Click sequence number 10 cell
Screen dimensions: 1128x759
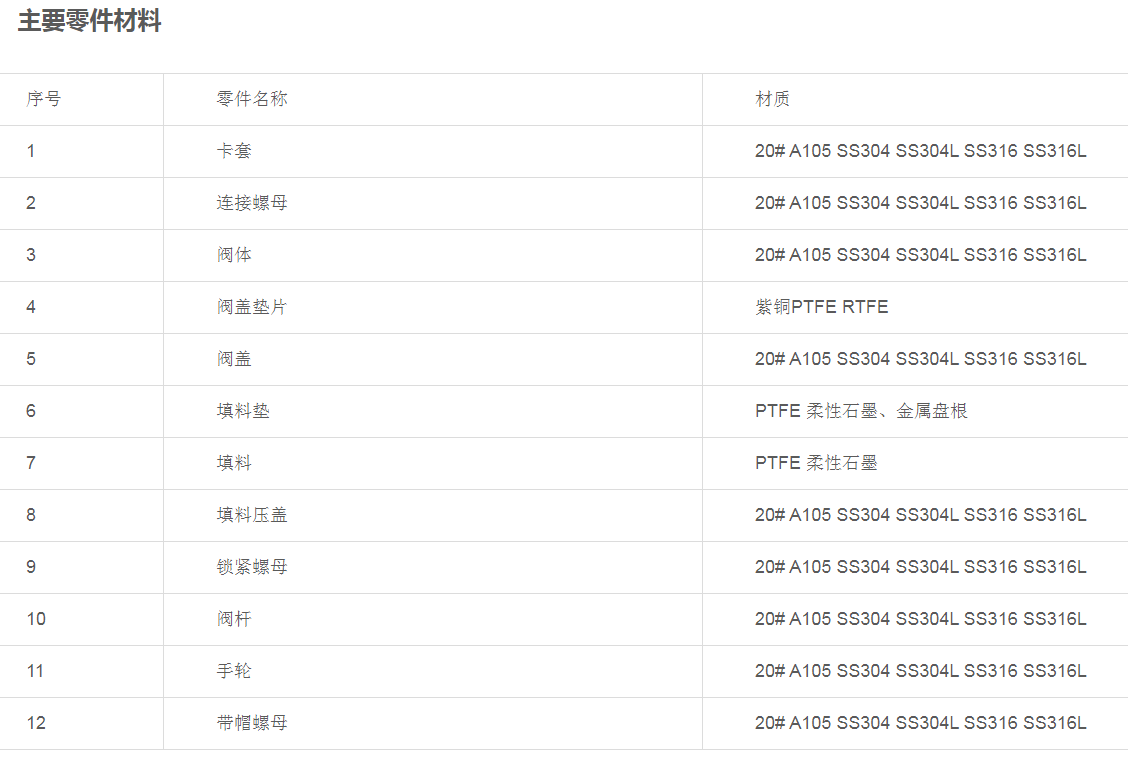pyautogui.click(x=36, y=619)
